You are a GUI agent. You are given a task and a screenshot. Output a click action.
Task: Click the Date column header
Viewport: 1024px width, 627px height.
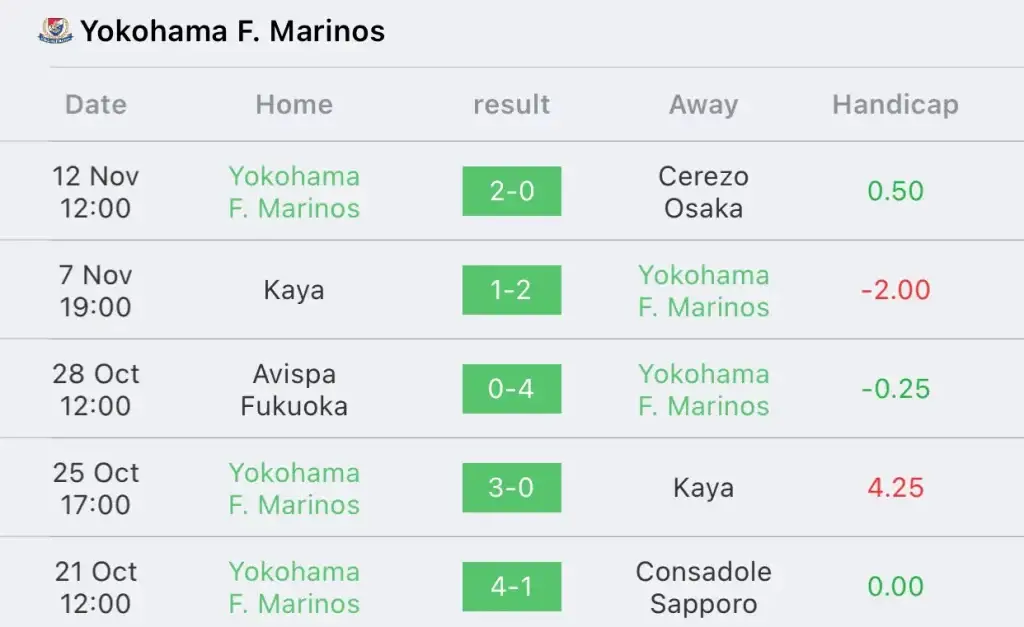[96, 104]
